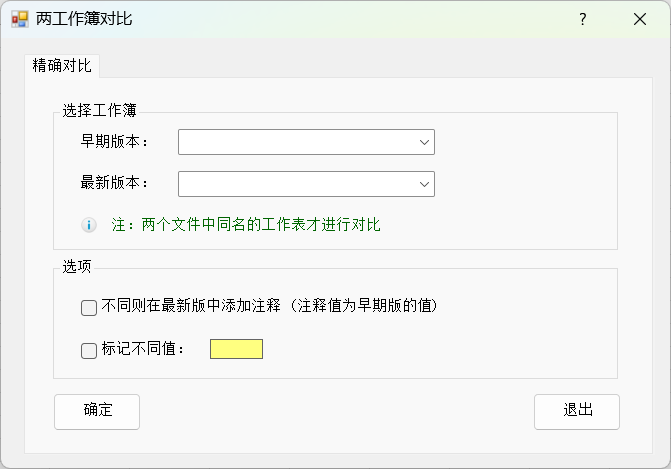
Task: Open the help question mark button
Action: [582, 19]
